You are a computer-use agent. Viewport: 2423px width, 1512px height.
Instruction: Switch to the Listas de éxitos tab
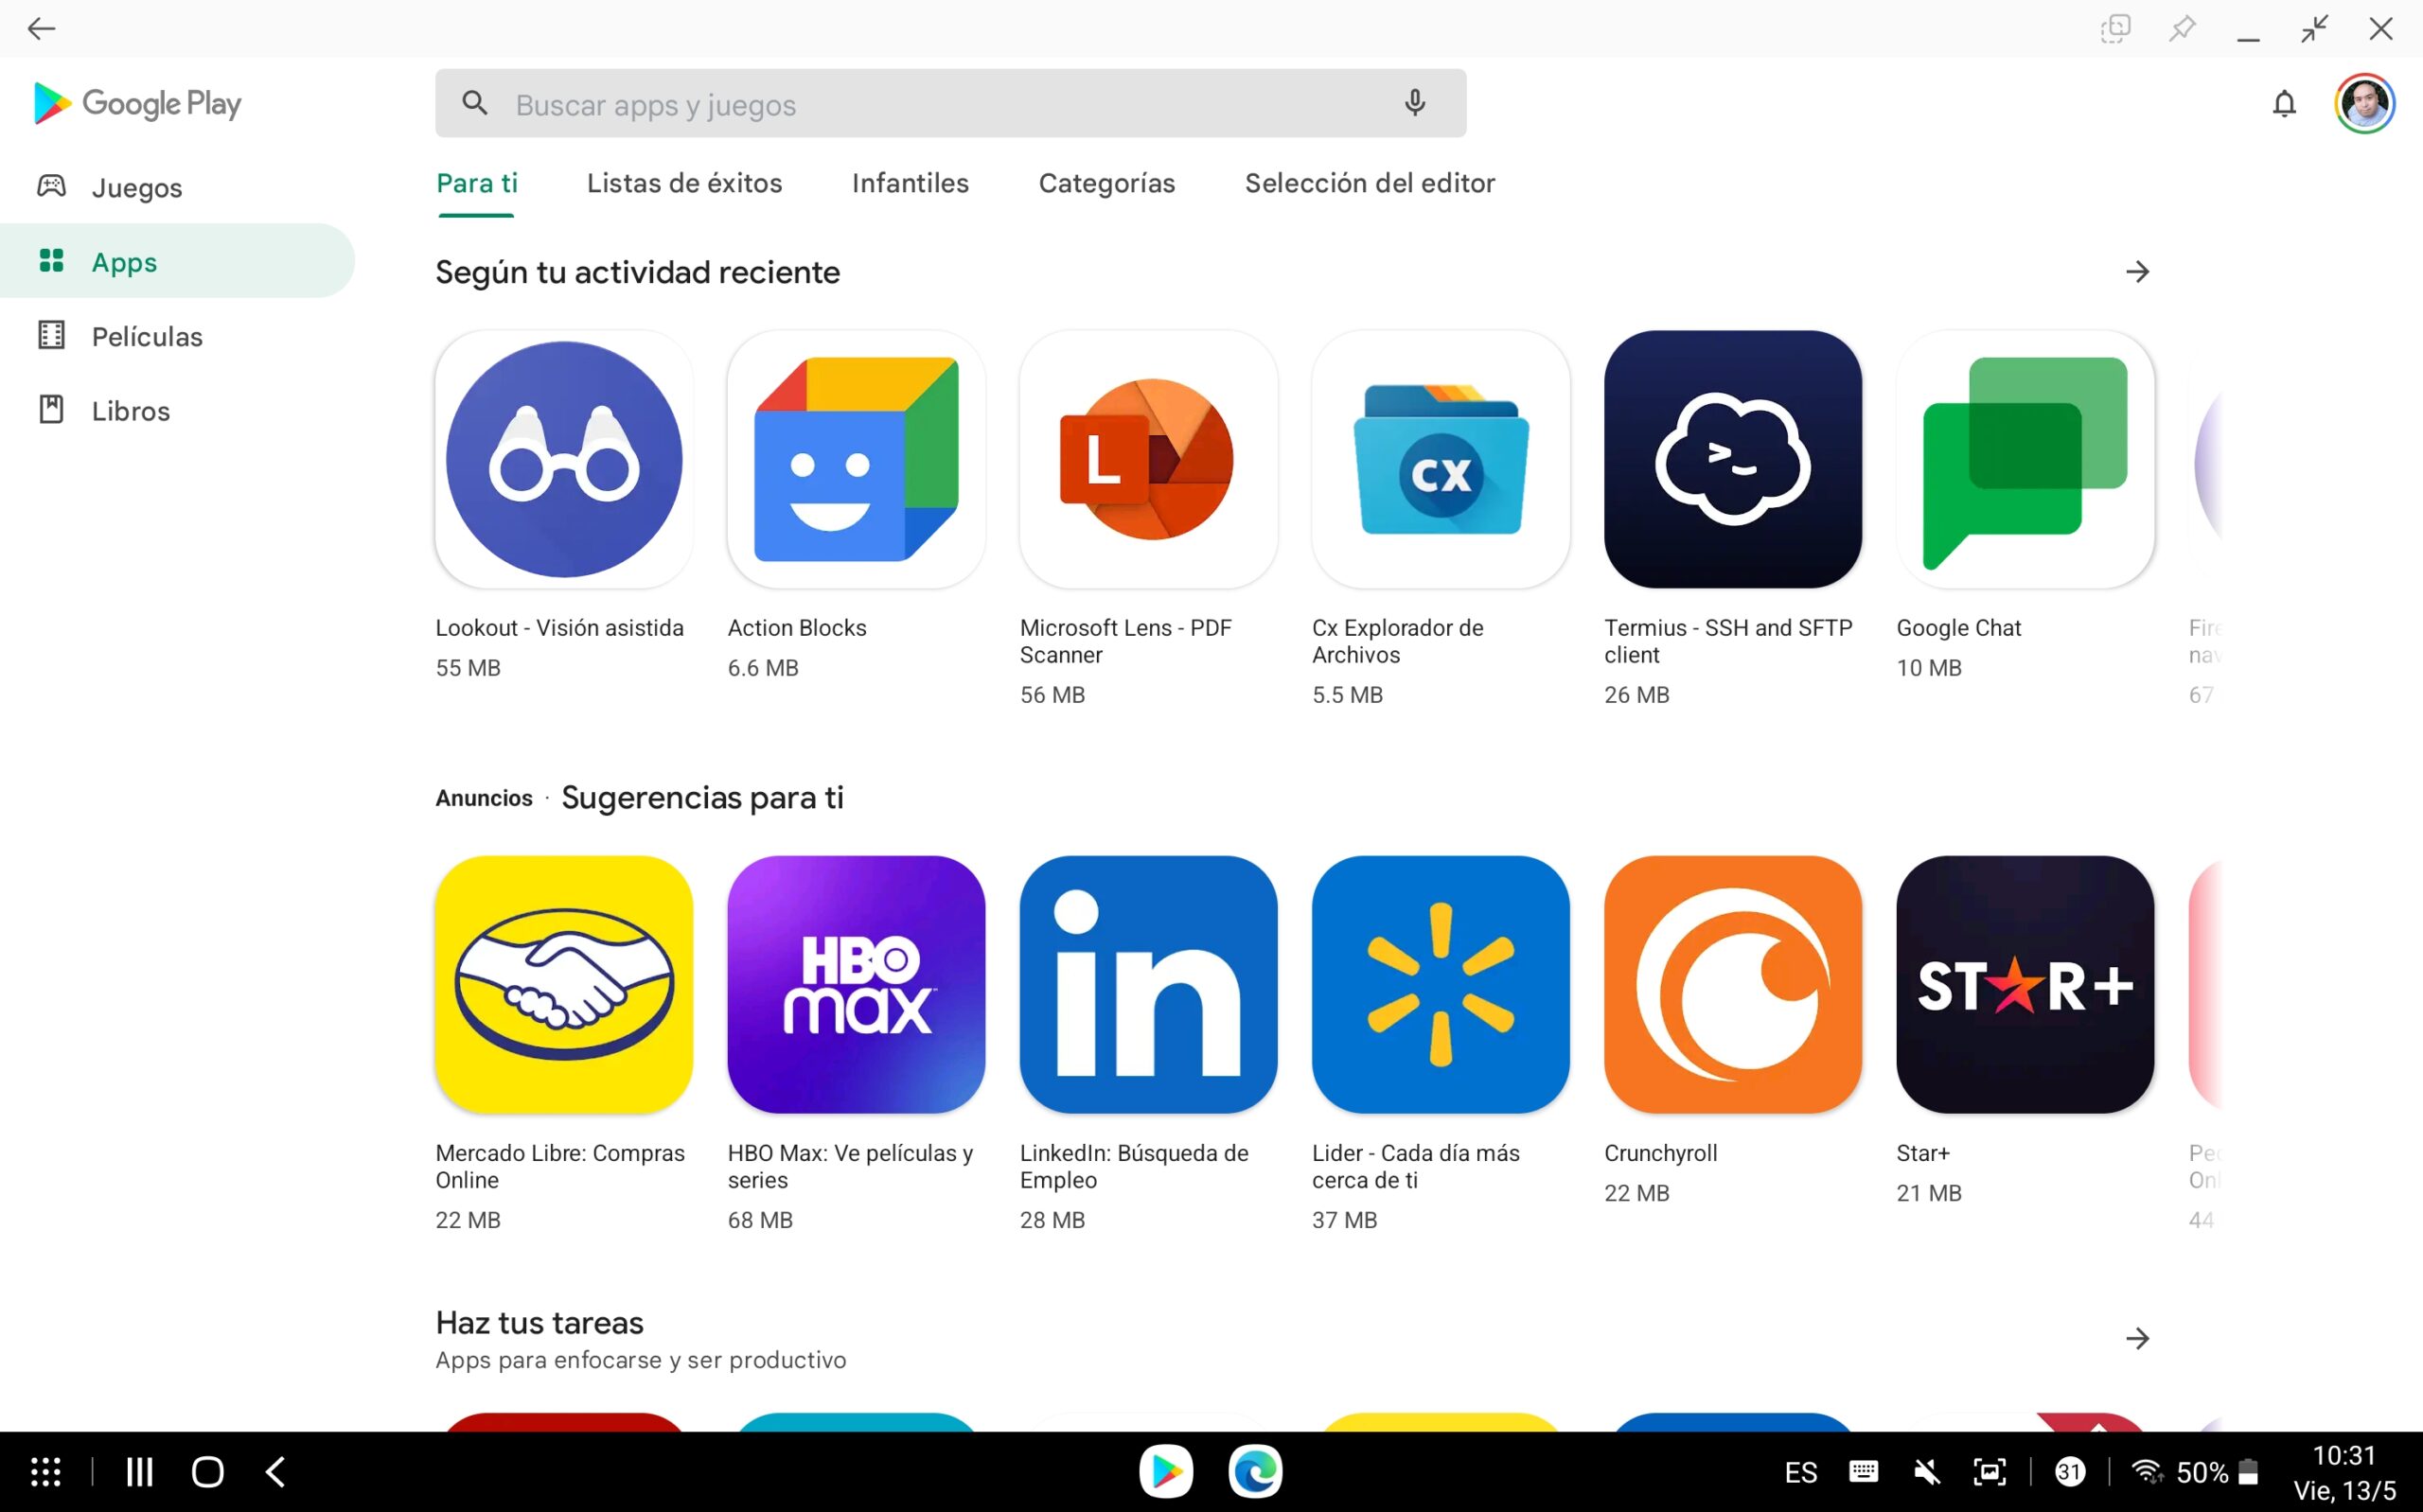point(684,183)
